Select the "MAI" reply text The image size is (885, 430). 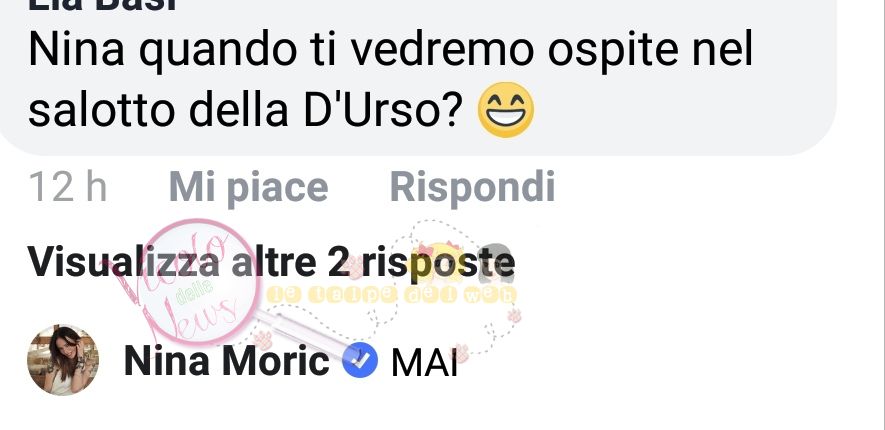tap(424, 363)
